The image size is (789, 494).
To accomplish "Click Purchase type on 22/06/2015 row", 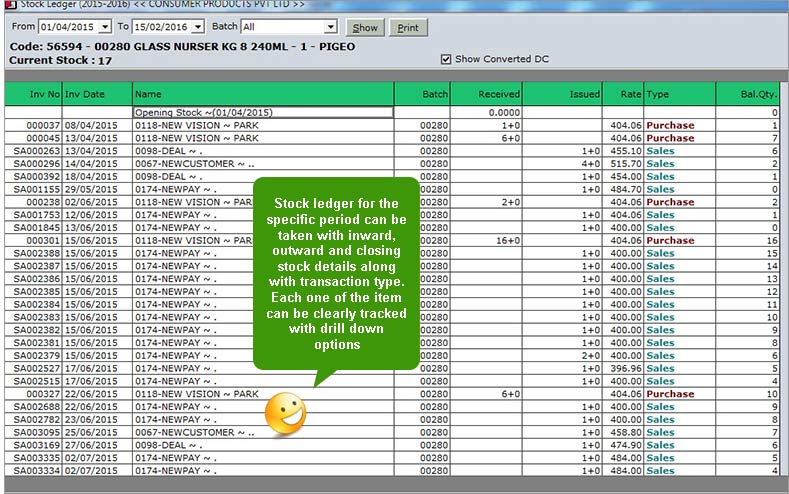I will [x=670, y=394].
